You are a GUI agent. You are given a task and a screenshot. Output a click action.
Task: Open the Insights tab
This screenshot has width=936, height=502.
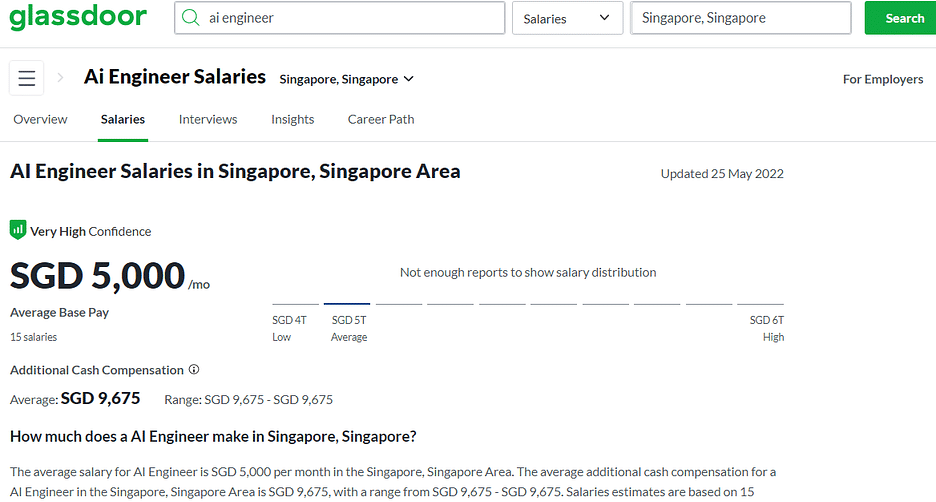click(x=292, y=119)
